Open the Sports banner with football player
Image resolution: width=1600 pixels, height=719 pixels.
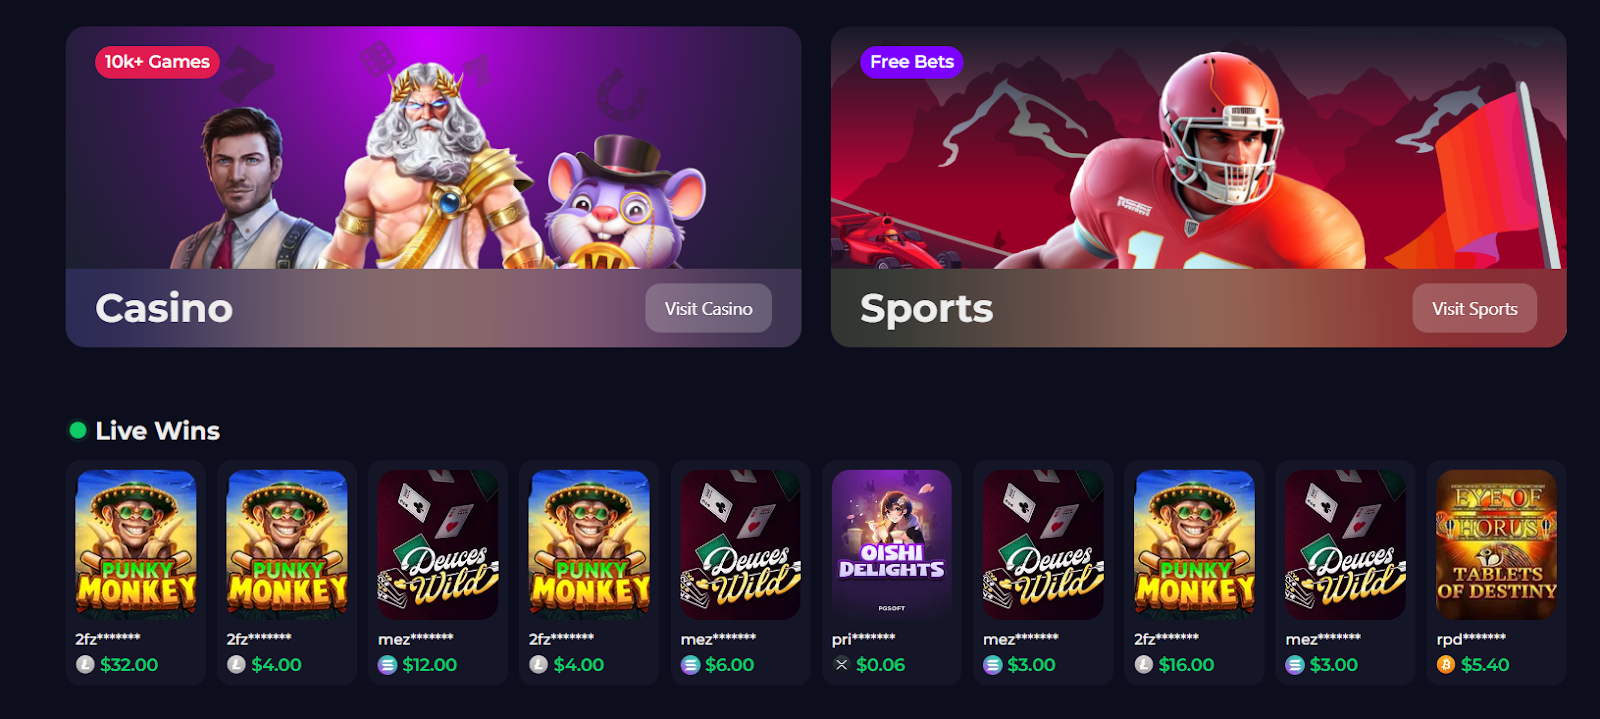(x=1198, y=148)
